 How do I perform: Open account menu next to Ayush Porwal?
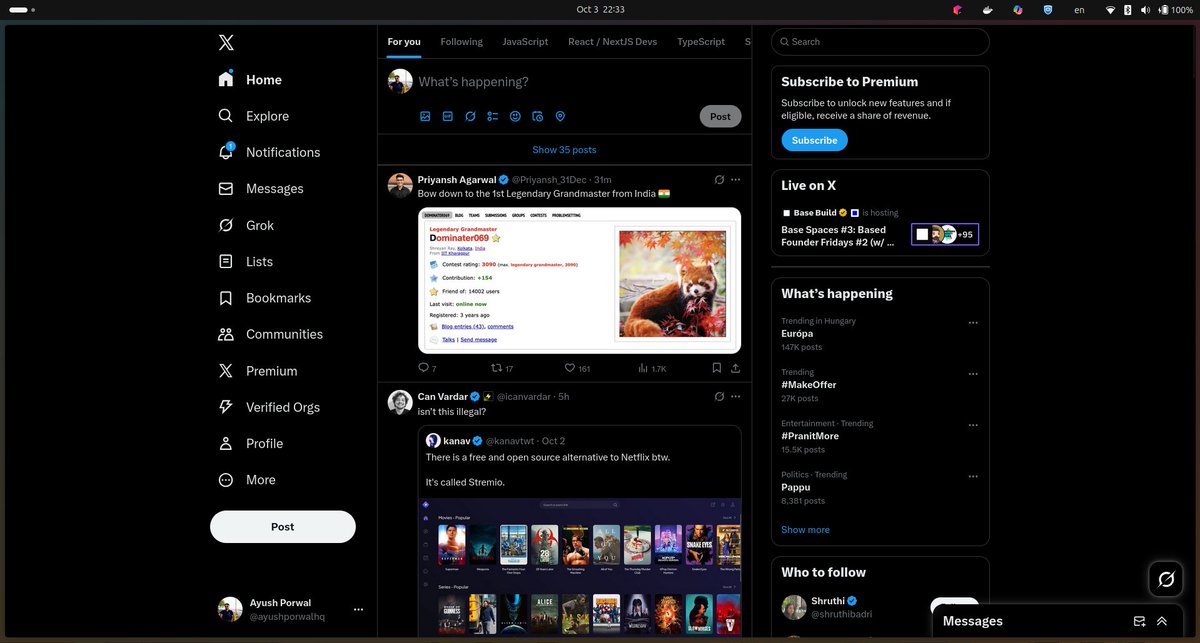click(358, 609)
